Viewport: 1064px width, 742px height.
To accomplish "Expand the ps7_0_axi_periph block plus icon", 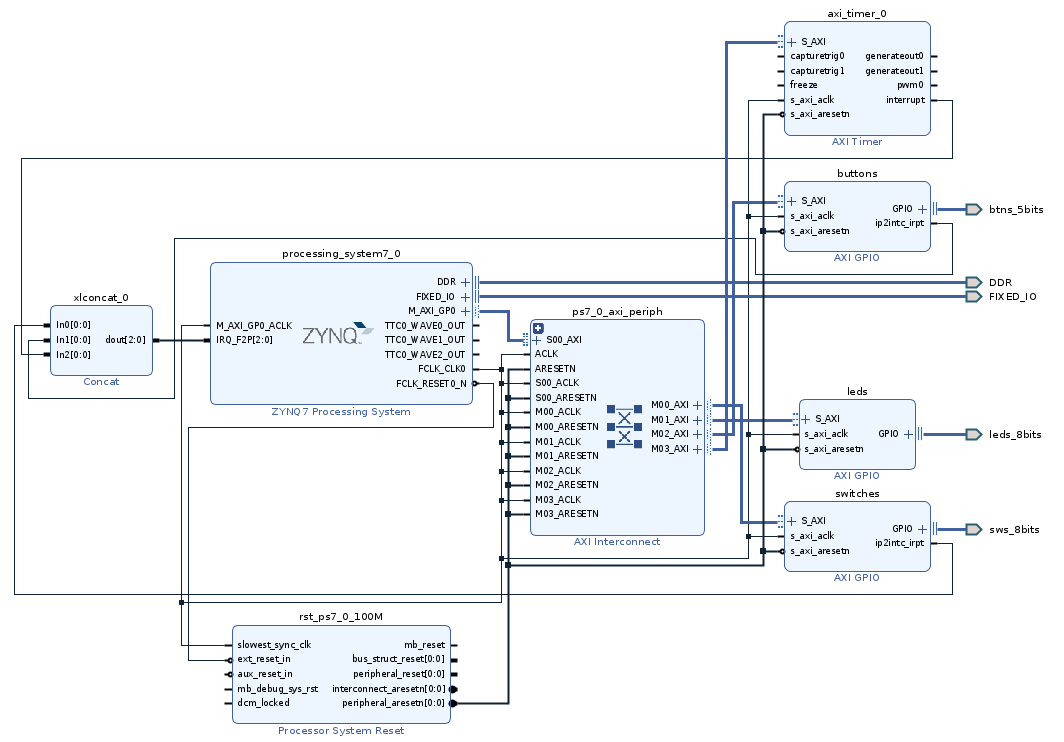I will [538, 329].
